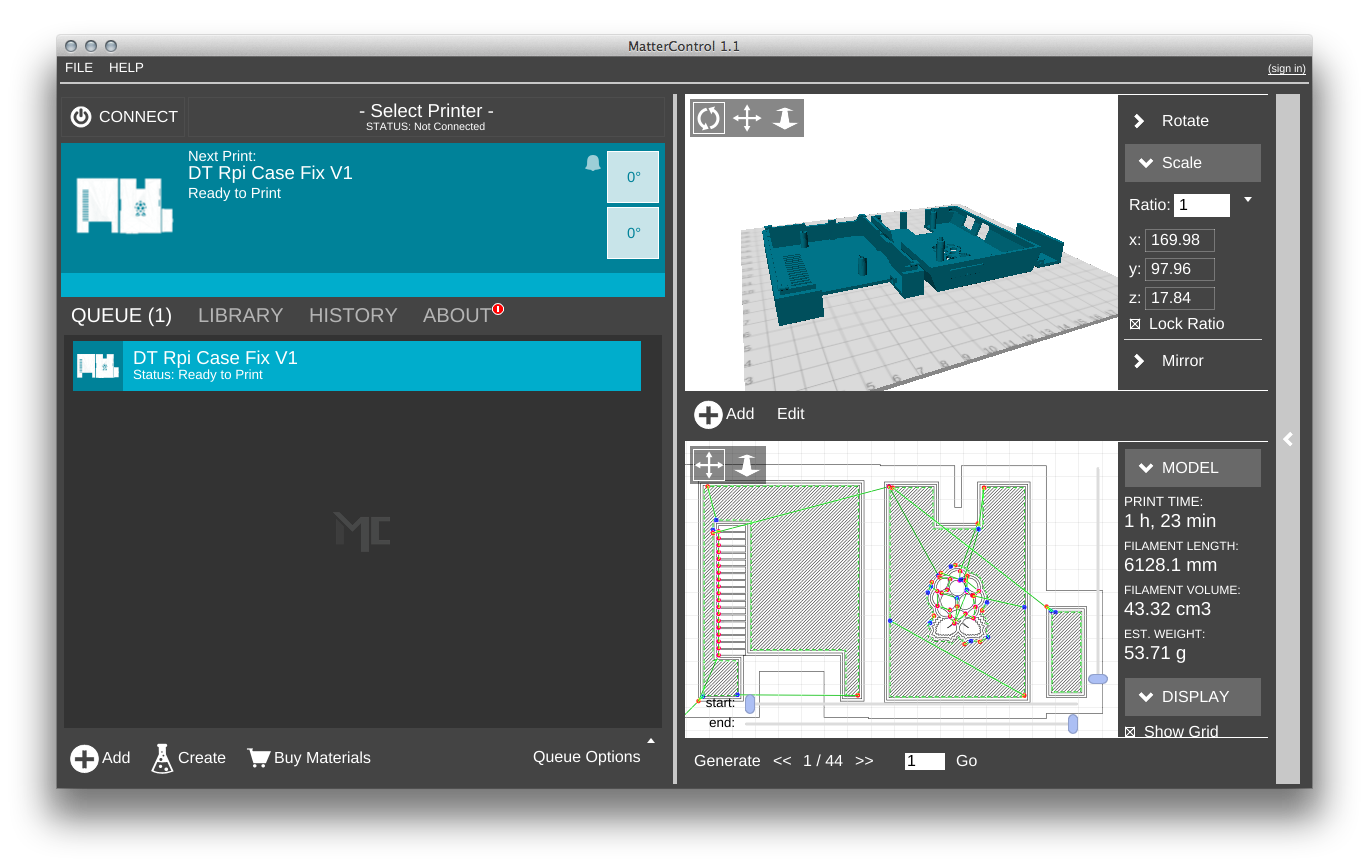
Task: Click the Generate button
Action: pos(727,761)
